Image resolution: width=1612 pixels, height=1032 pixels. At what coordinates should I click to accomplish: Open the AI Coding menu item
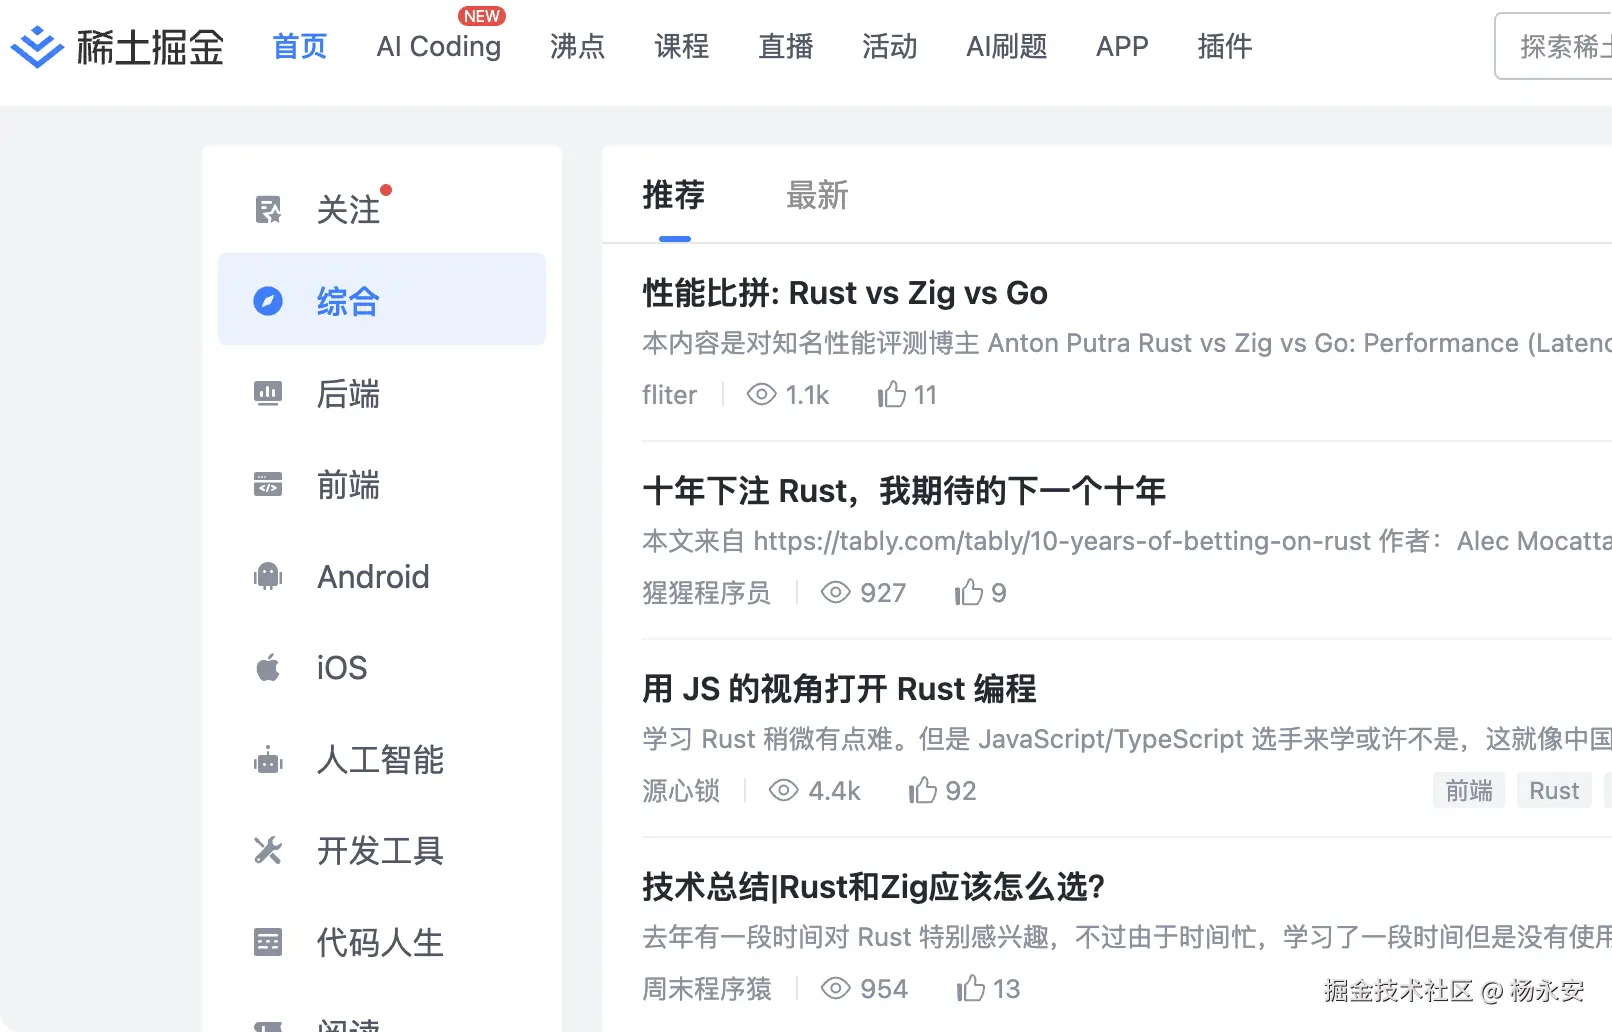(x=438, y=47)
